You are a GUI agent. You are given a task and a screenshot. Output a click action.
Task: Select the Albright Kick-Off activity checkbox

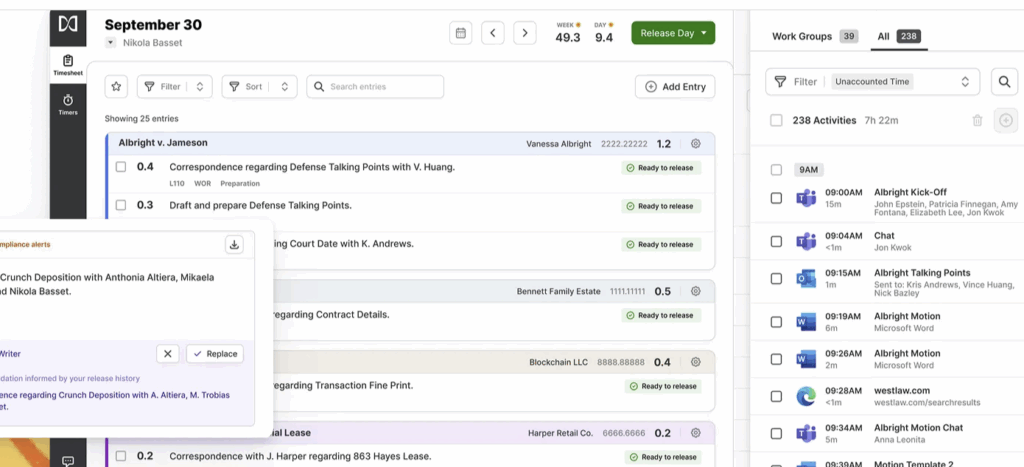click(x=776, y=198)
